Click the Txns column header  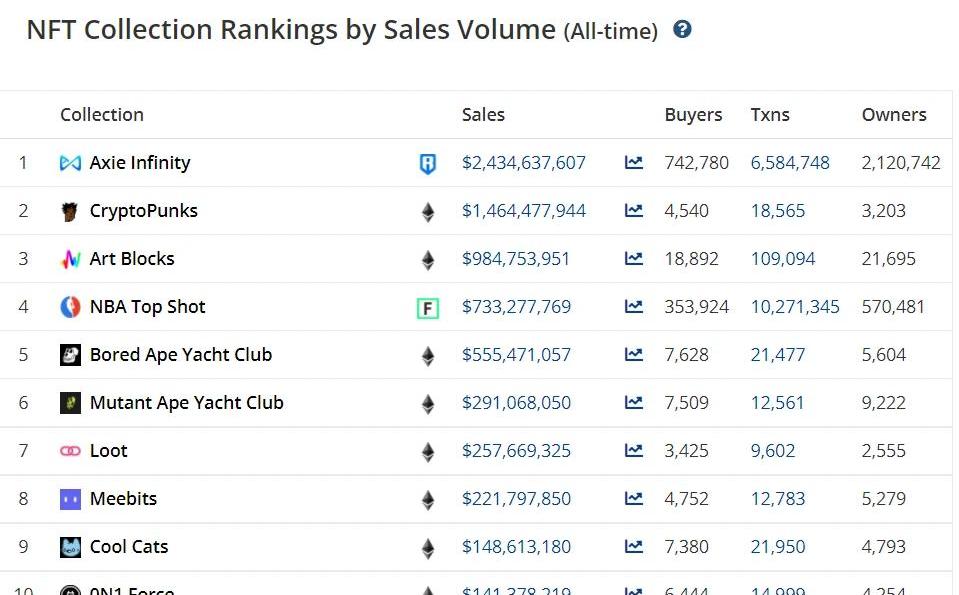point(770,114)
